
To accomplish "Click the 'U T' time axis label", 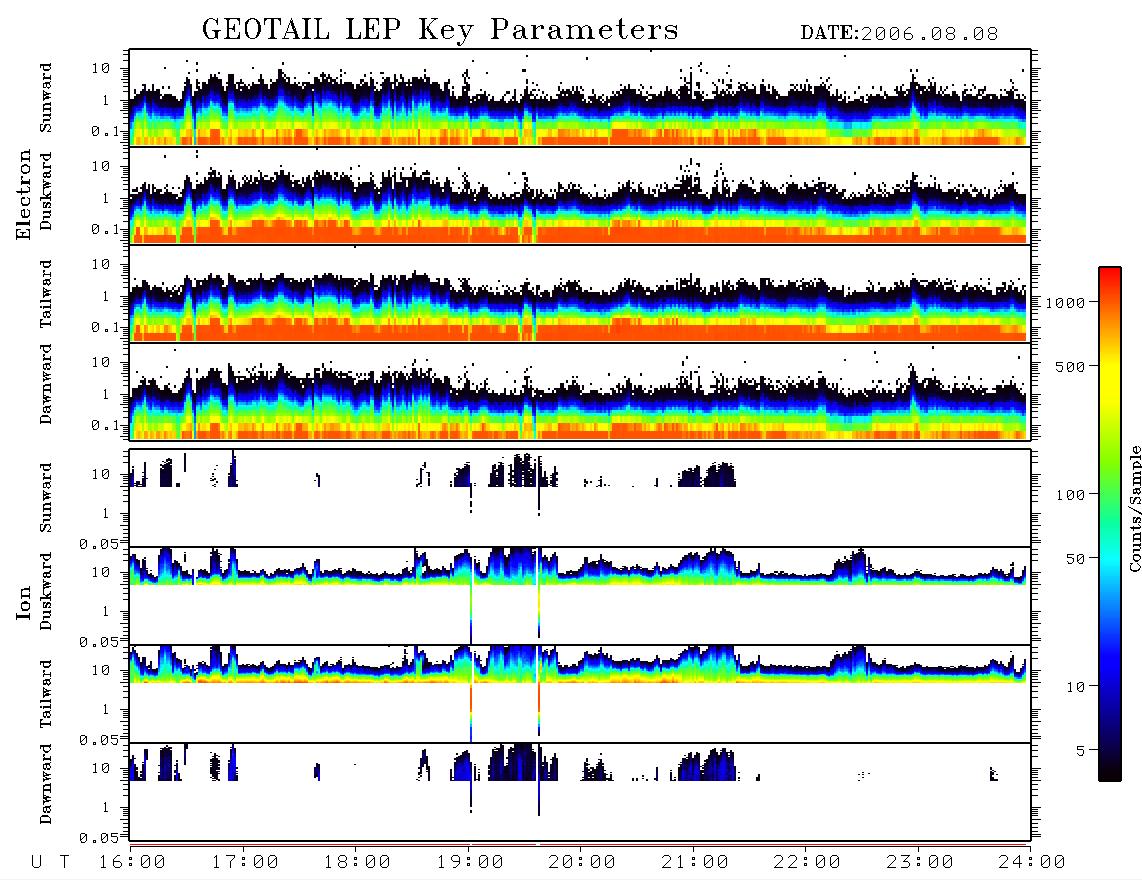I will click(50, 863).
